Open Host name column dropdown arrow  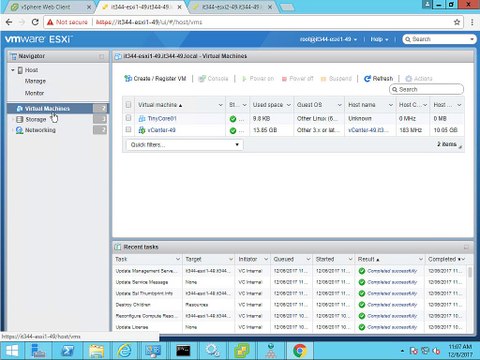click(x=391, y=105)
